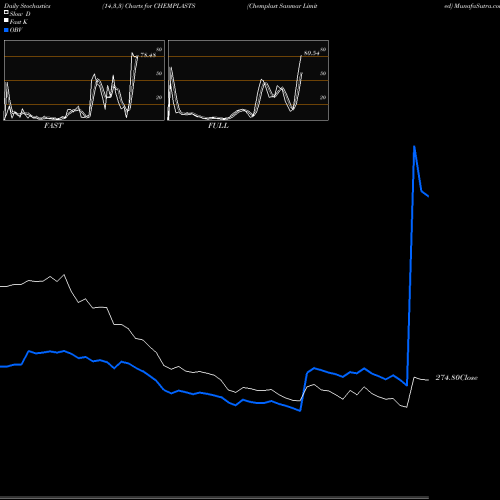The image size is (500, 500).
Task: Click the 50 axis label in FULL chart
Action: tap(323, 73)
